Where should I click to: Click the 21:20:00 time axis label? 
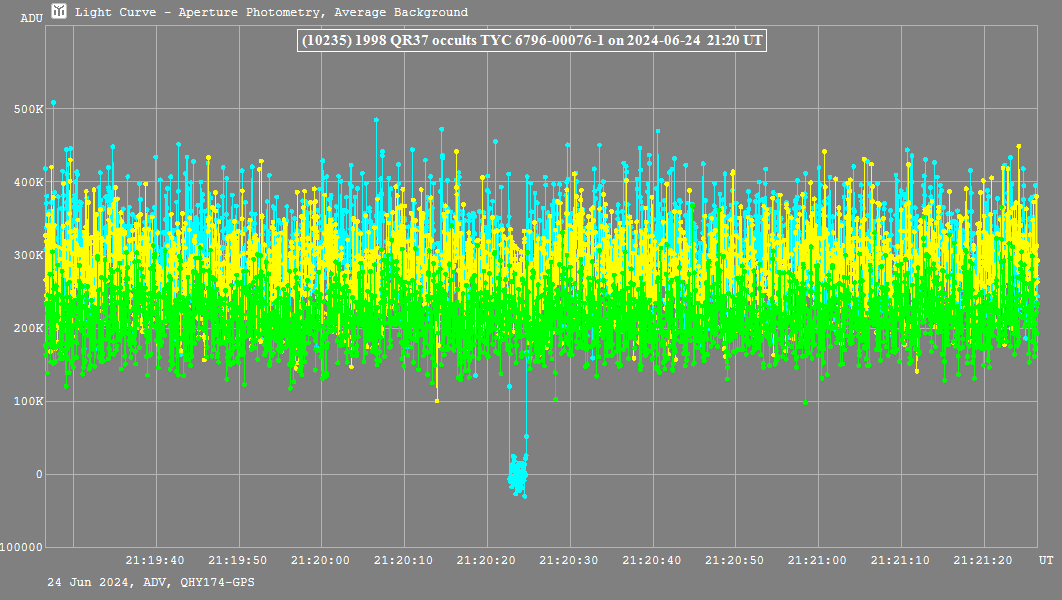(321, 560)
